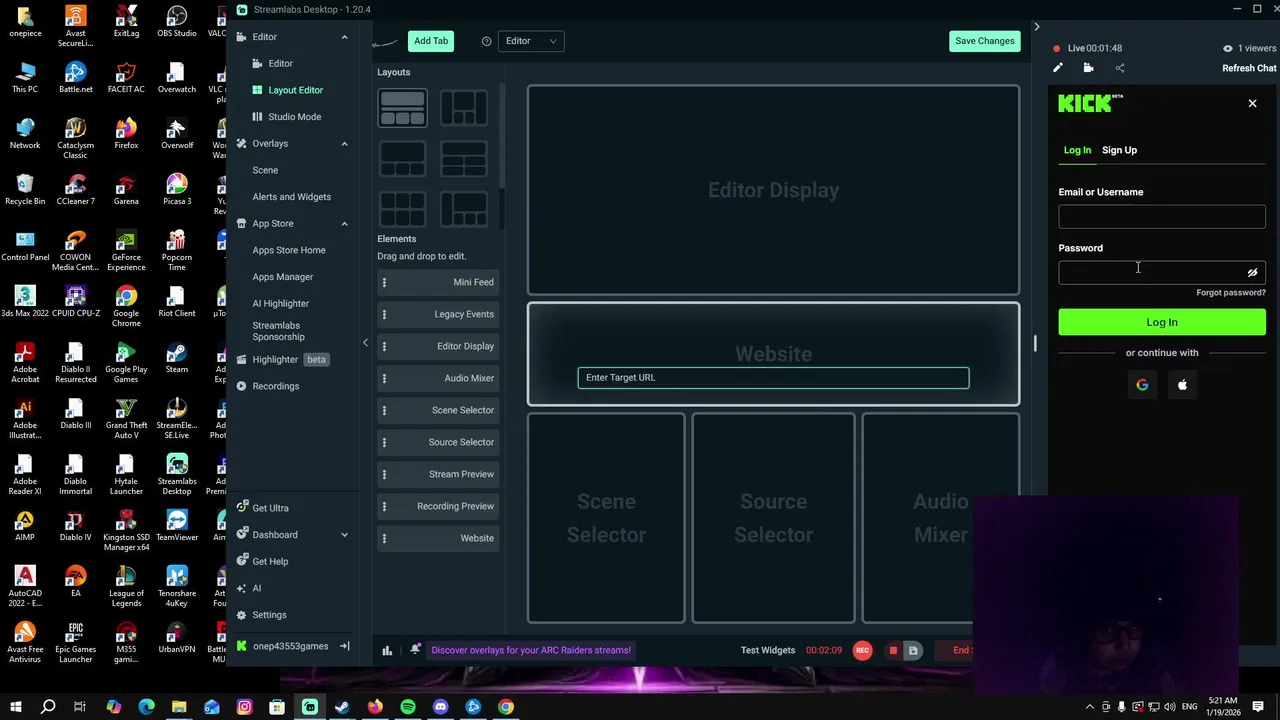Click the Save Changes button
Viewport: 1280px width, 720px height.
[x=985, y=41]
